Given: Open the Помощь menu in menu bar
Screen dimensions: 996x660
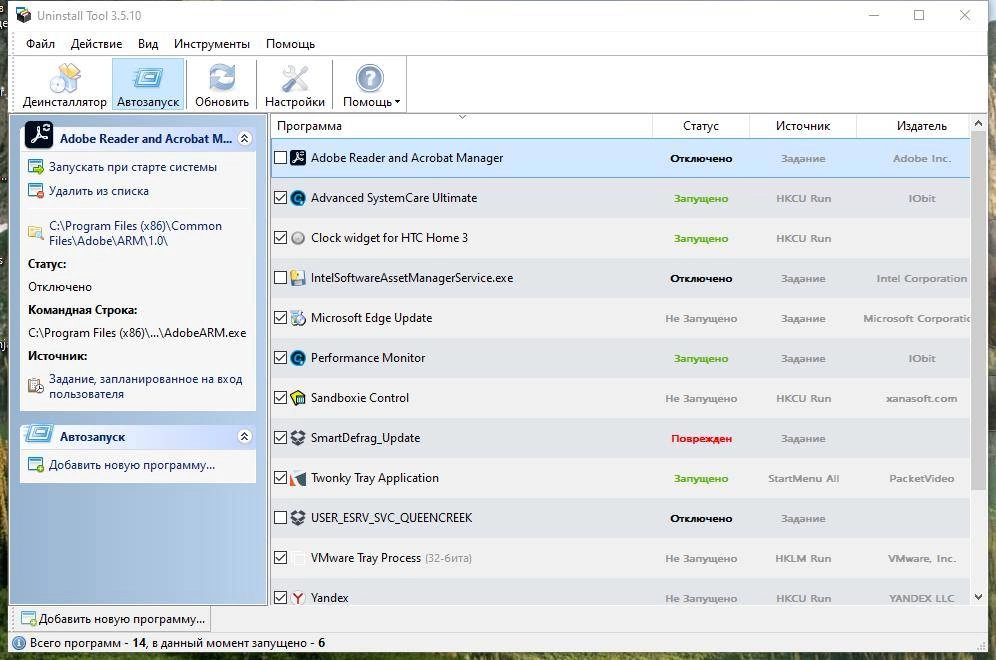Looking at the screenshot, I should coord(290,44).
